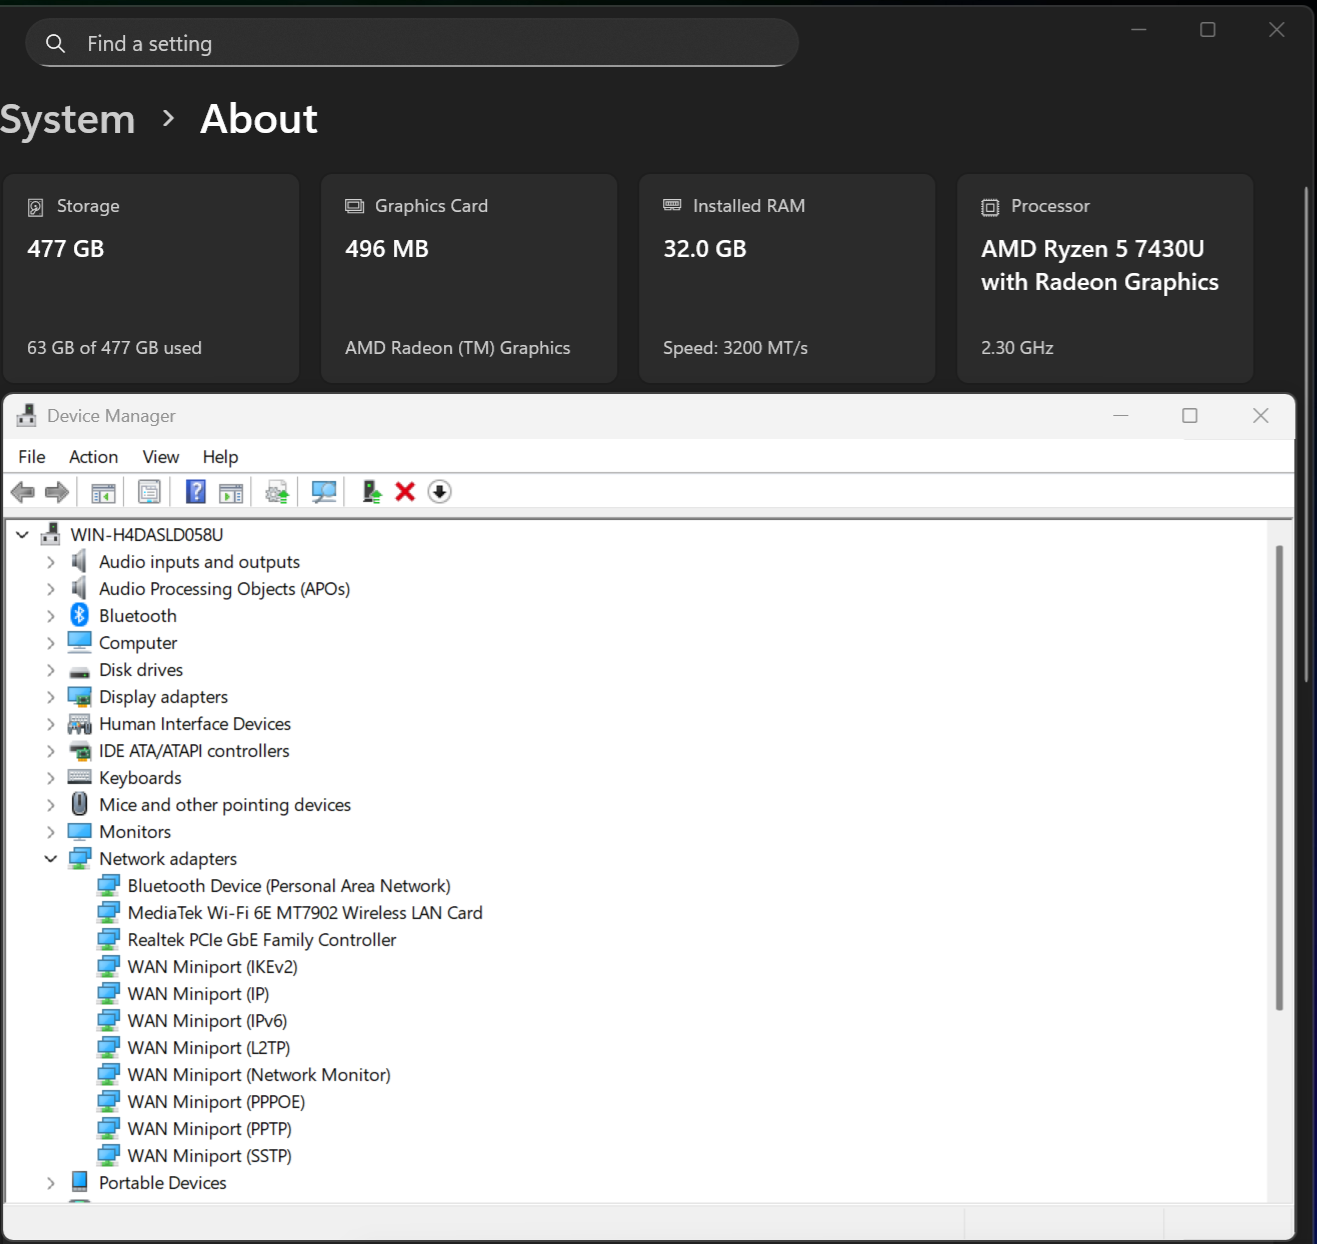
Task: Click the Forward arrow in Device Manager toolbar
Action: click(x=57, y=492)
